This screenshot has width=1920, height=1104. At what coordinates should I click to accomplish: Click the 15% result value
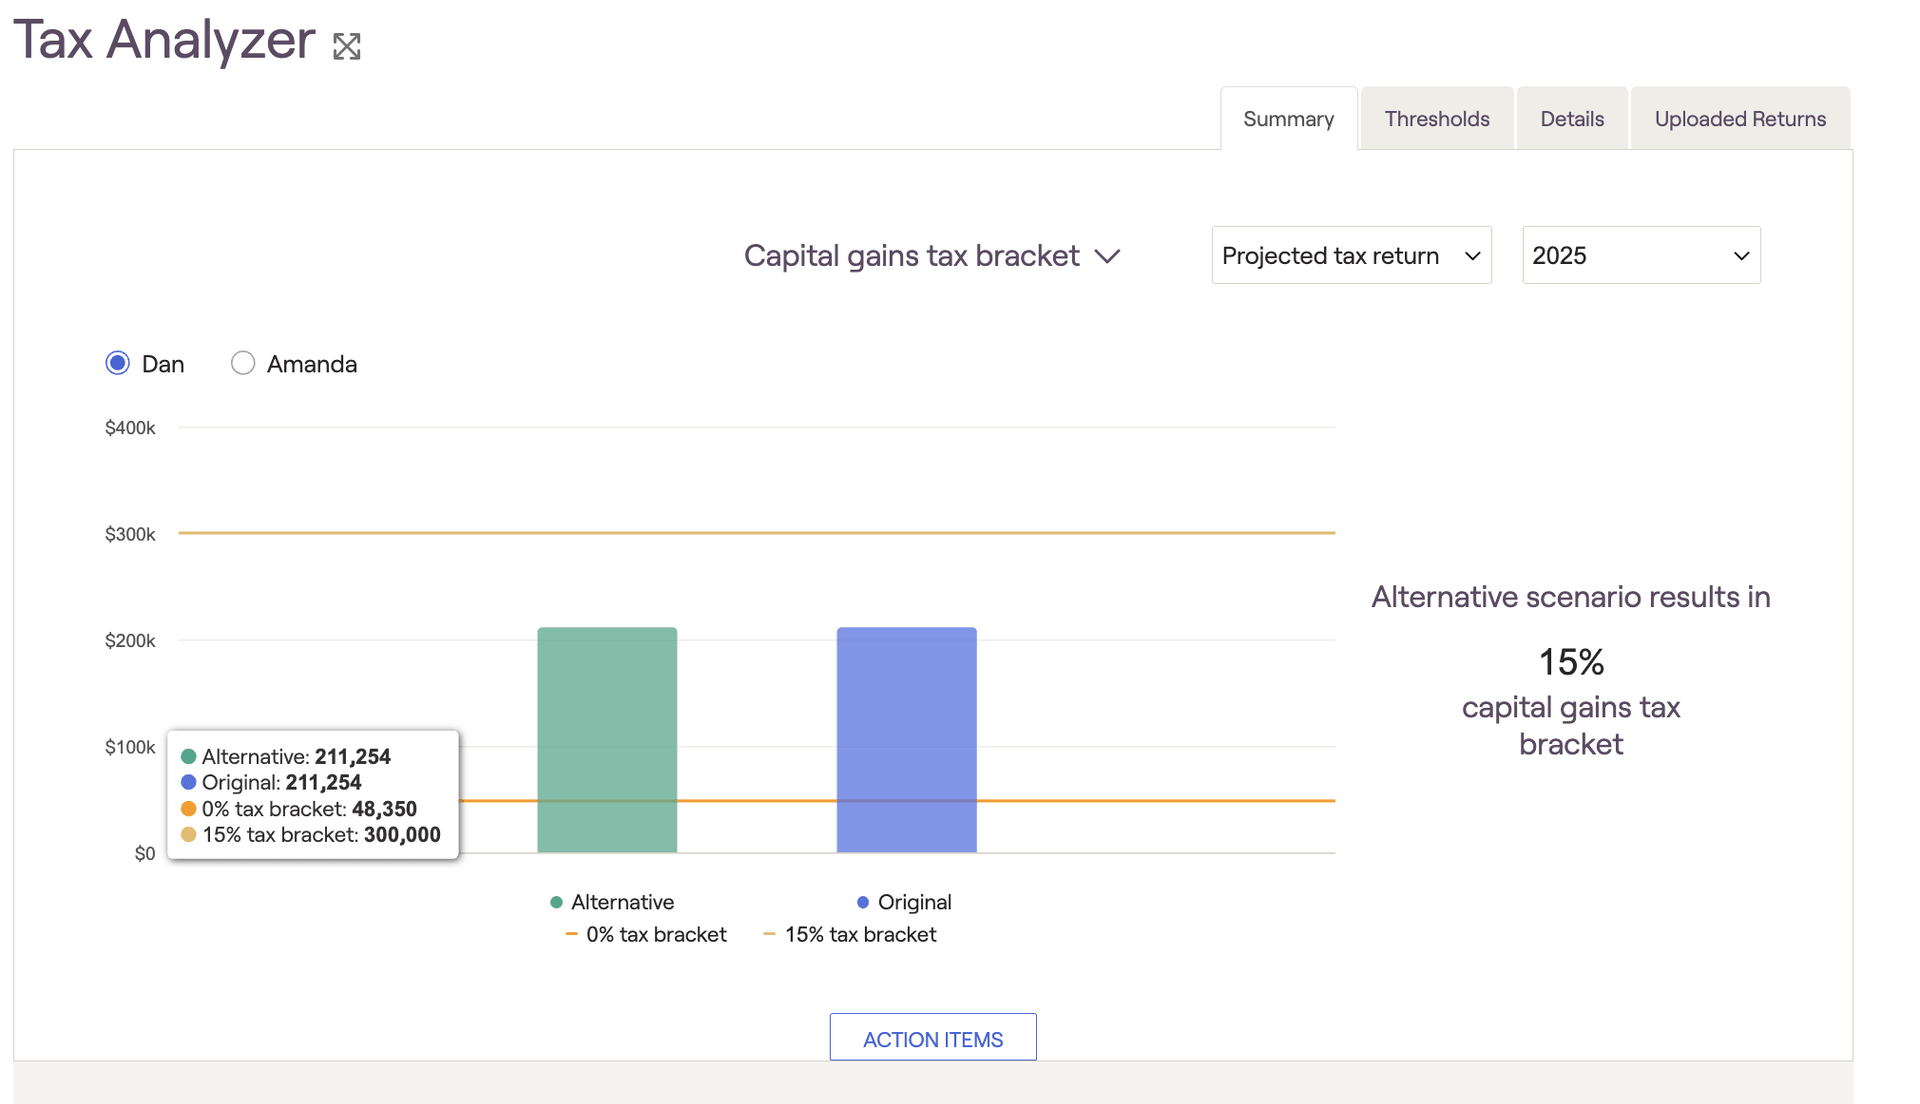point(1571,662)
